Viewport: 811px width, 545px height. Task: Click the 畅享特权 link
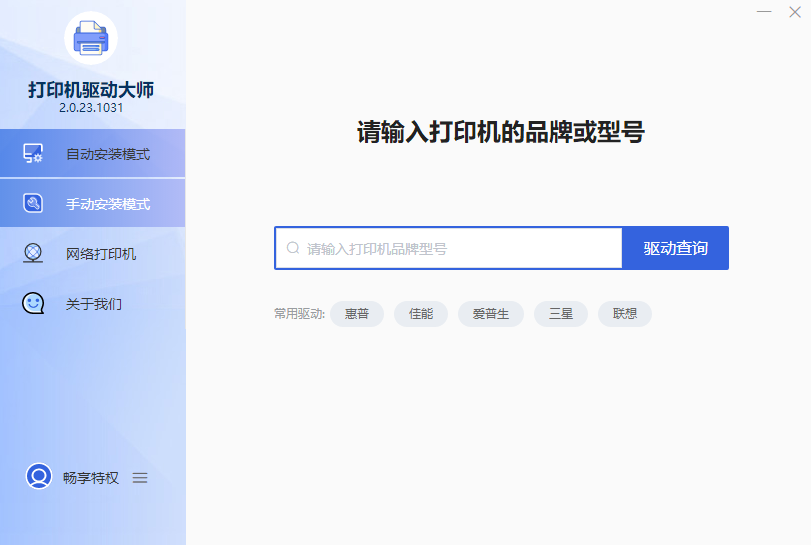(x=91, y=478)
